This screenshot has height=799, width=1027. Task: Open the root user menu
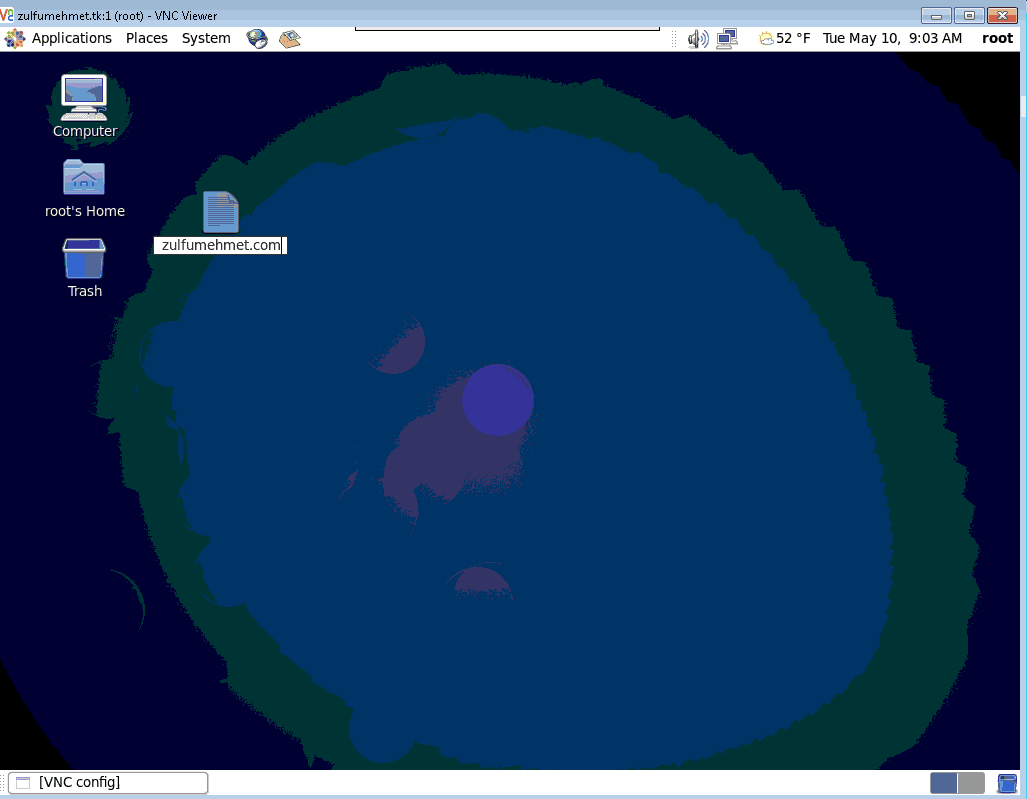pos(997,38)
